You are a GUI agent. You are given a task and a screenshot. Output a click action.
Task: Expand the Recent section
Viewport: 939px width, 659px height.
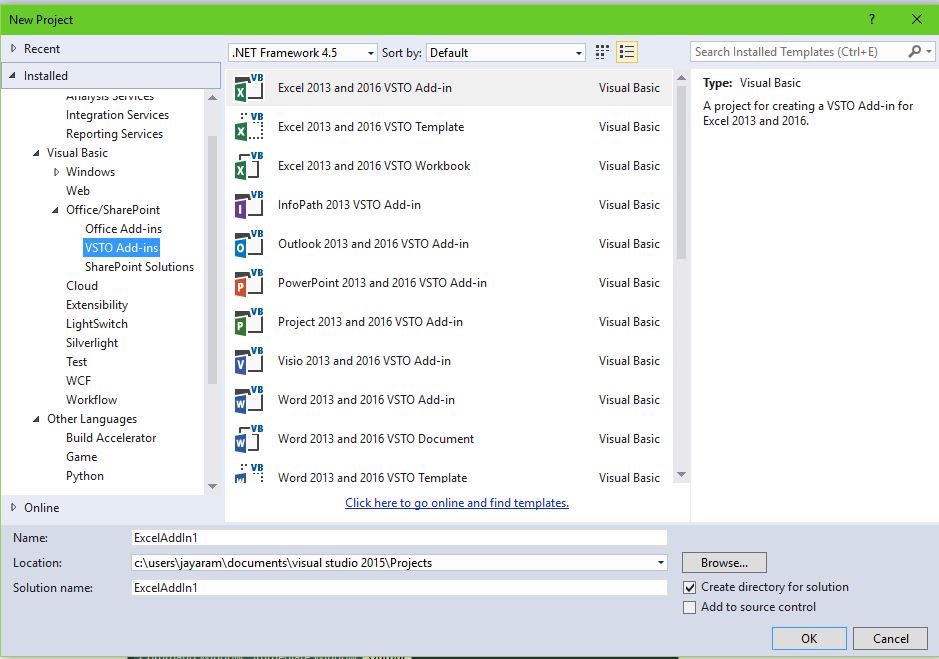click(13, 49)
